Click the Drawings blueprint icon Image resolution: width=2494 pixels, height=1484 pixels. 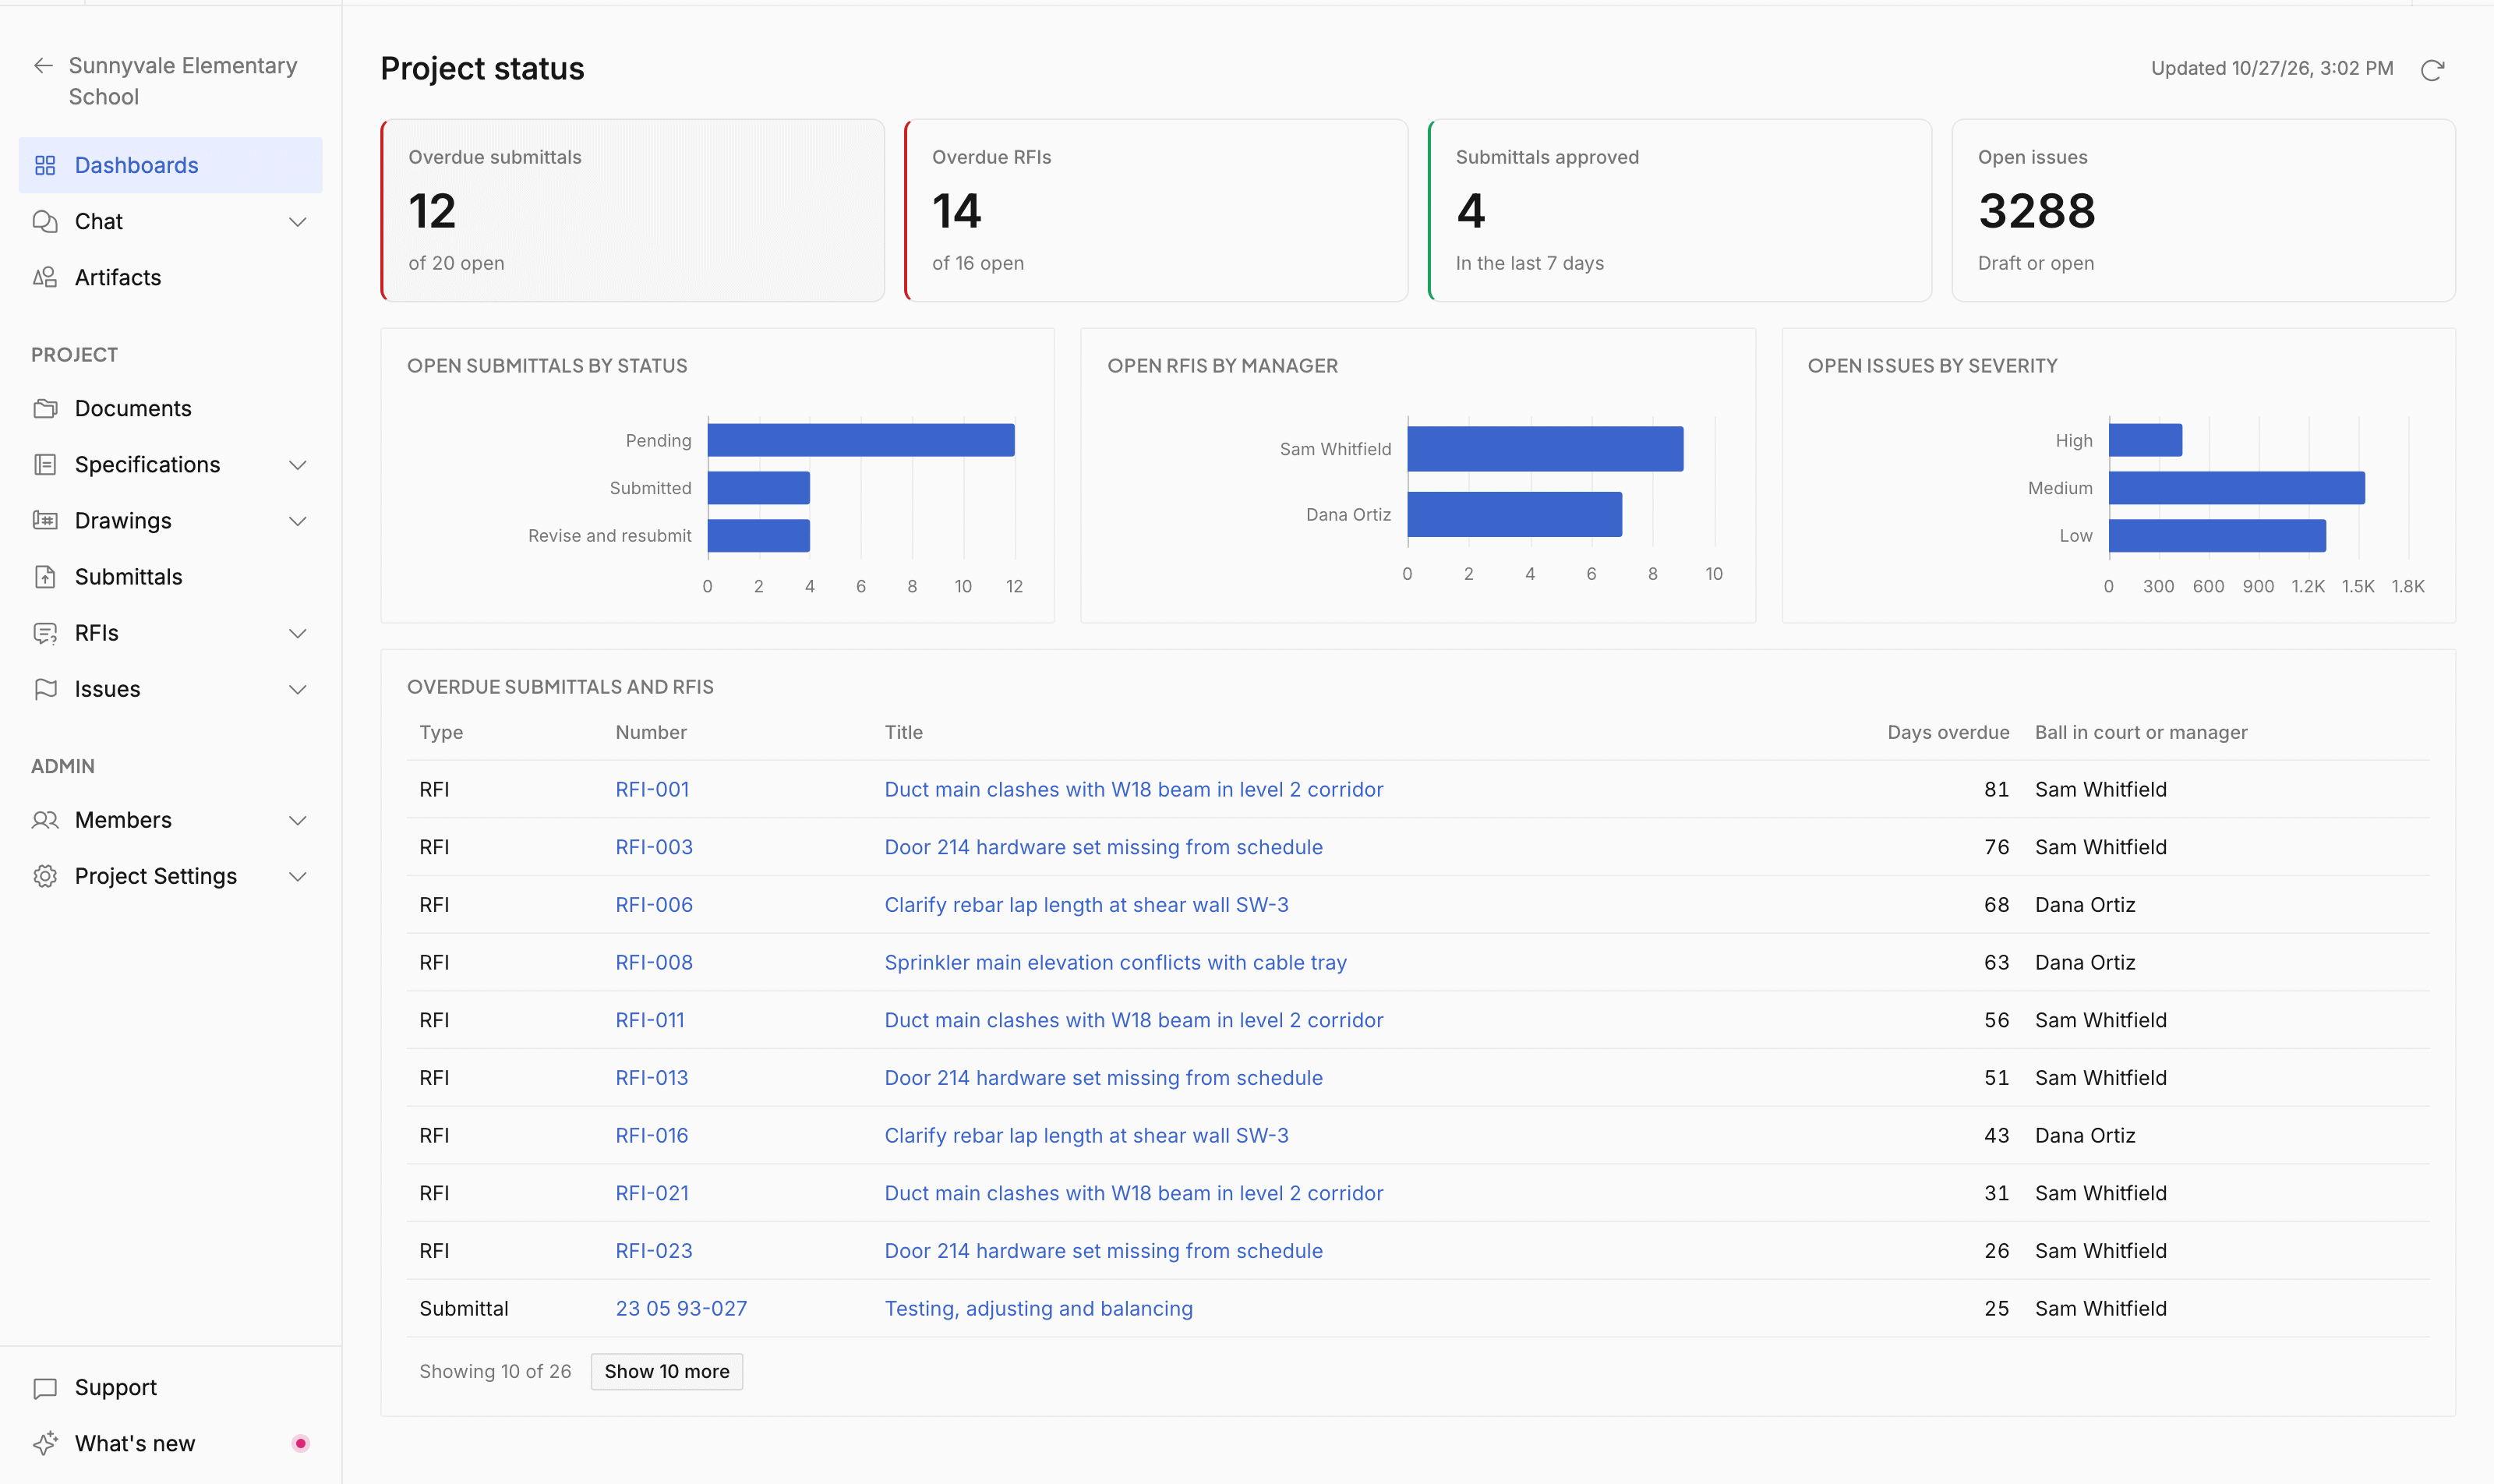click(45, 520)
